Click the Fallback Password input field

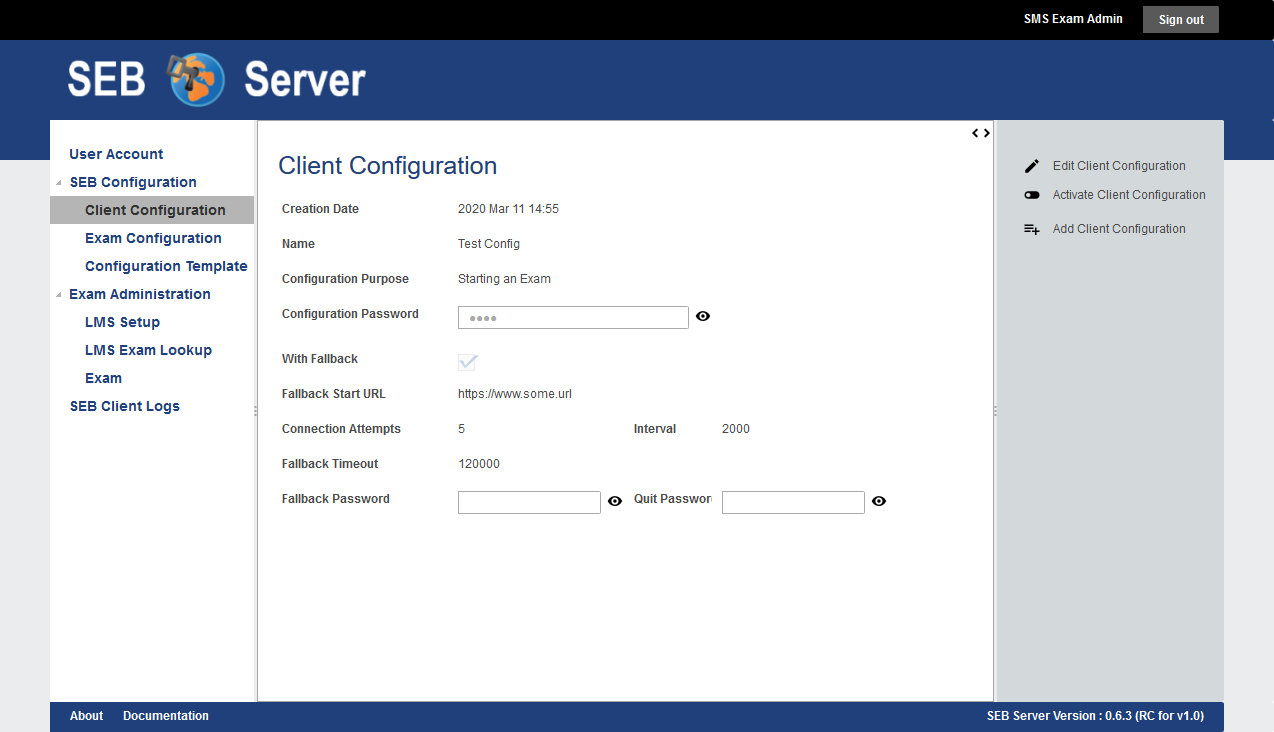(x=529, y=502)
